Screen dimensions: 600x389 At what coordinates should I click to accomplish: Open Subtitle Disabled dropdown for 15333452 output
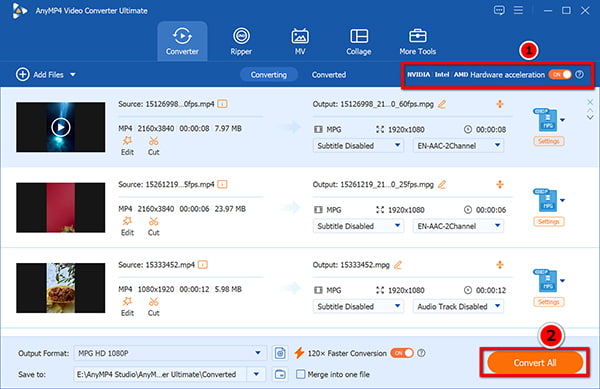(x=358, y=306)
